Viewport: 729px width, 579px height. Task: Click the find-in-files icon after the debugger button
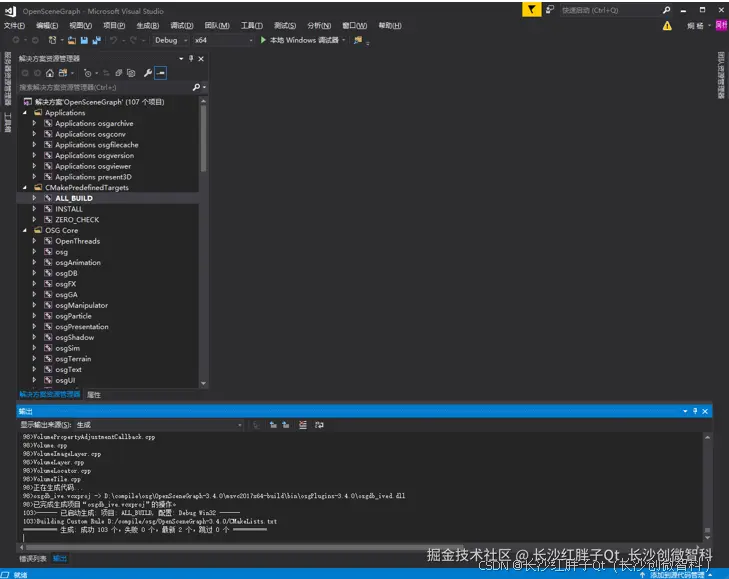click(x=358, y=40)
